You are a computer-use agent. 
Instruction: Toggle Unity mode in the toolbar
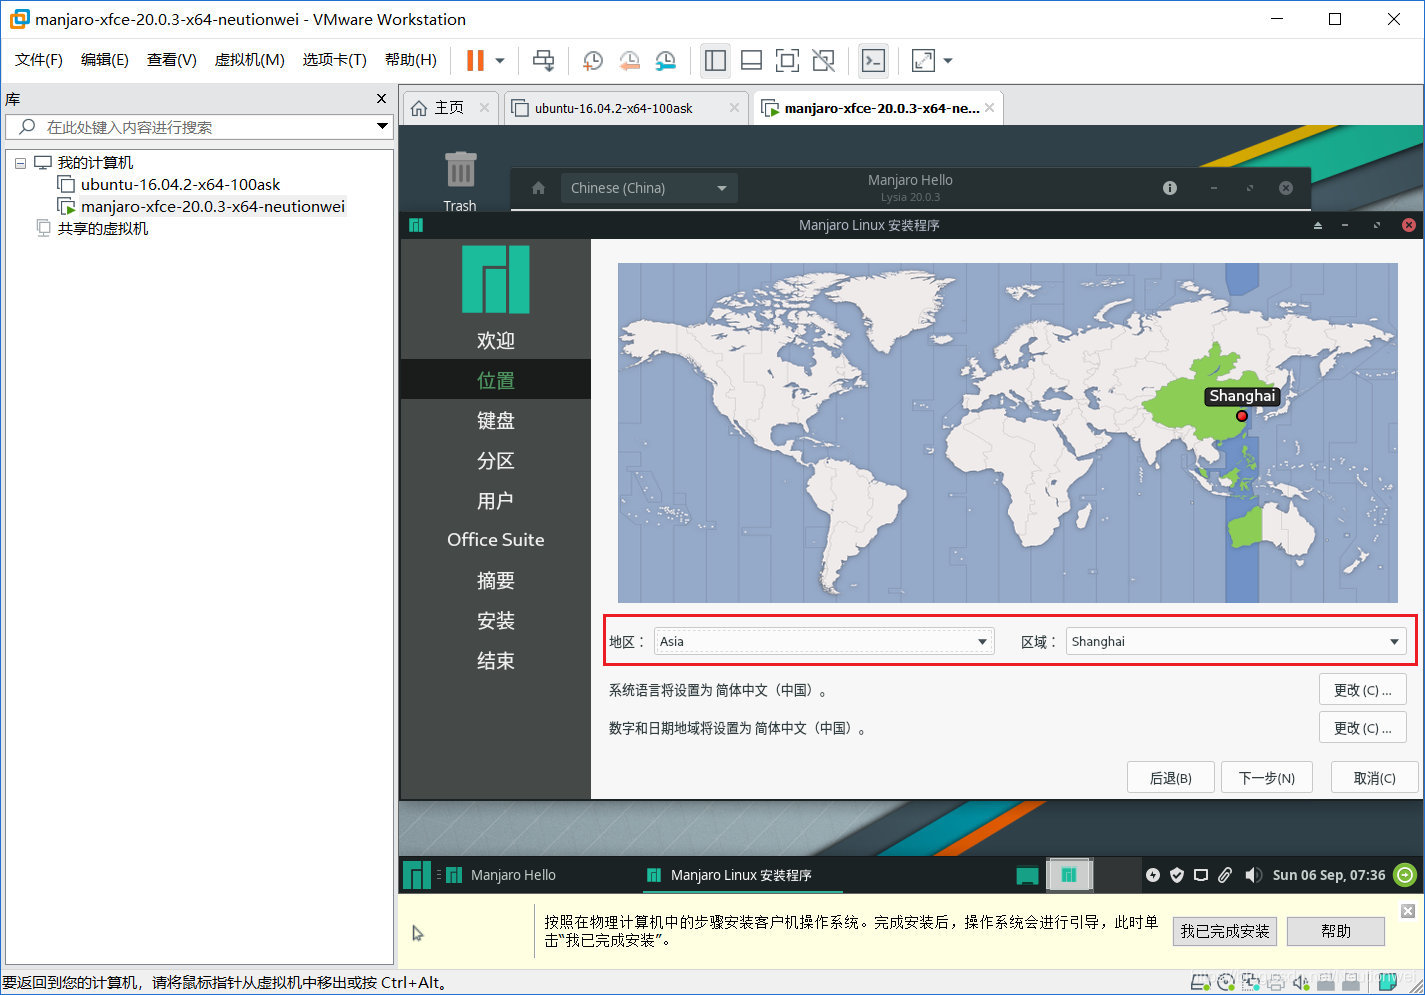[x=823, y=61]
